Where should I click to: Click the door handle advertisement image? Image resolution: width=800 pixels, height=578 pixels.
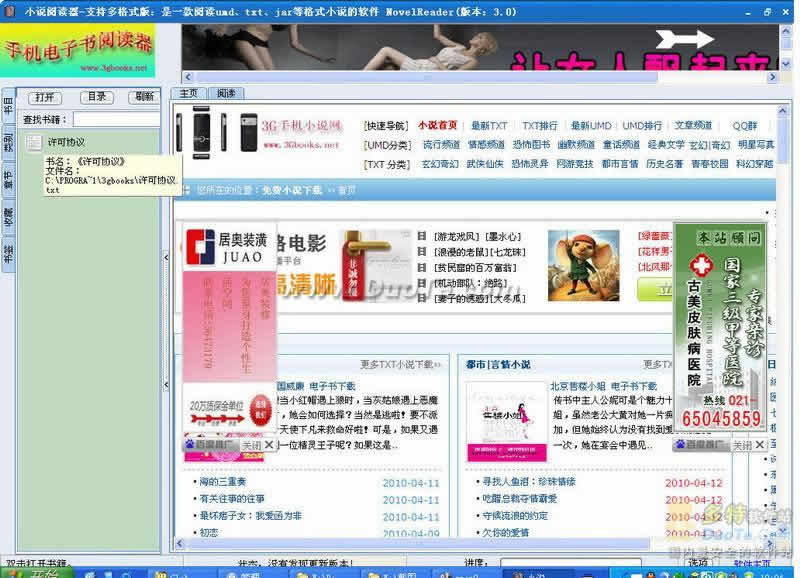pos(376,264)
